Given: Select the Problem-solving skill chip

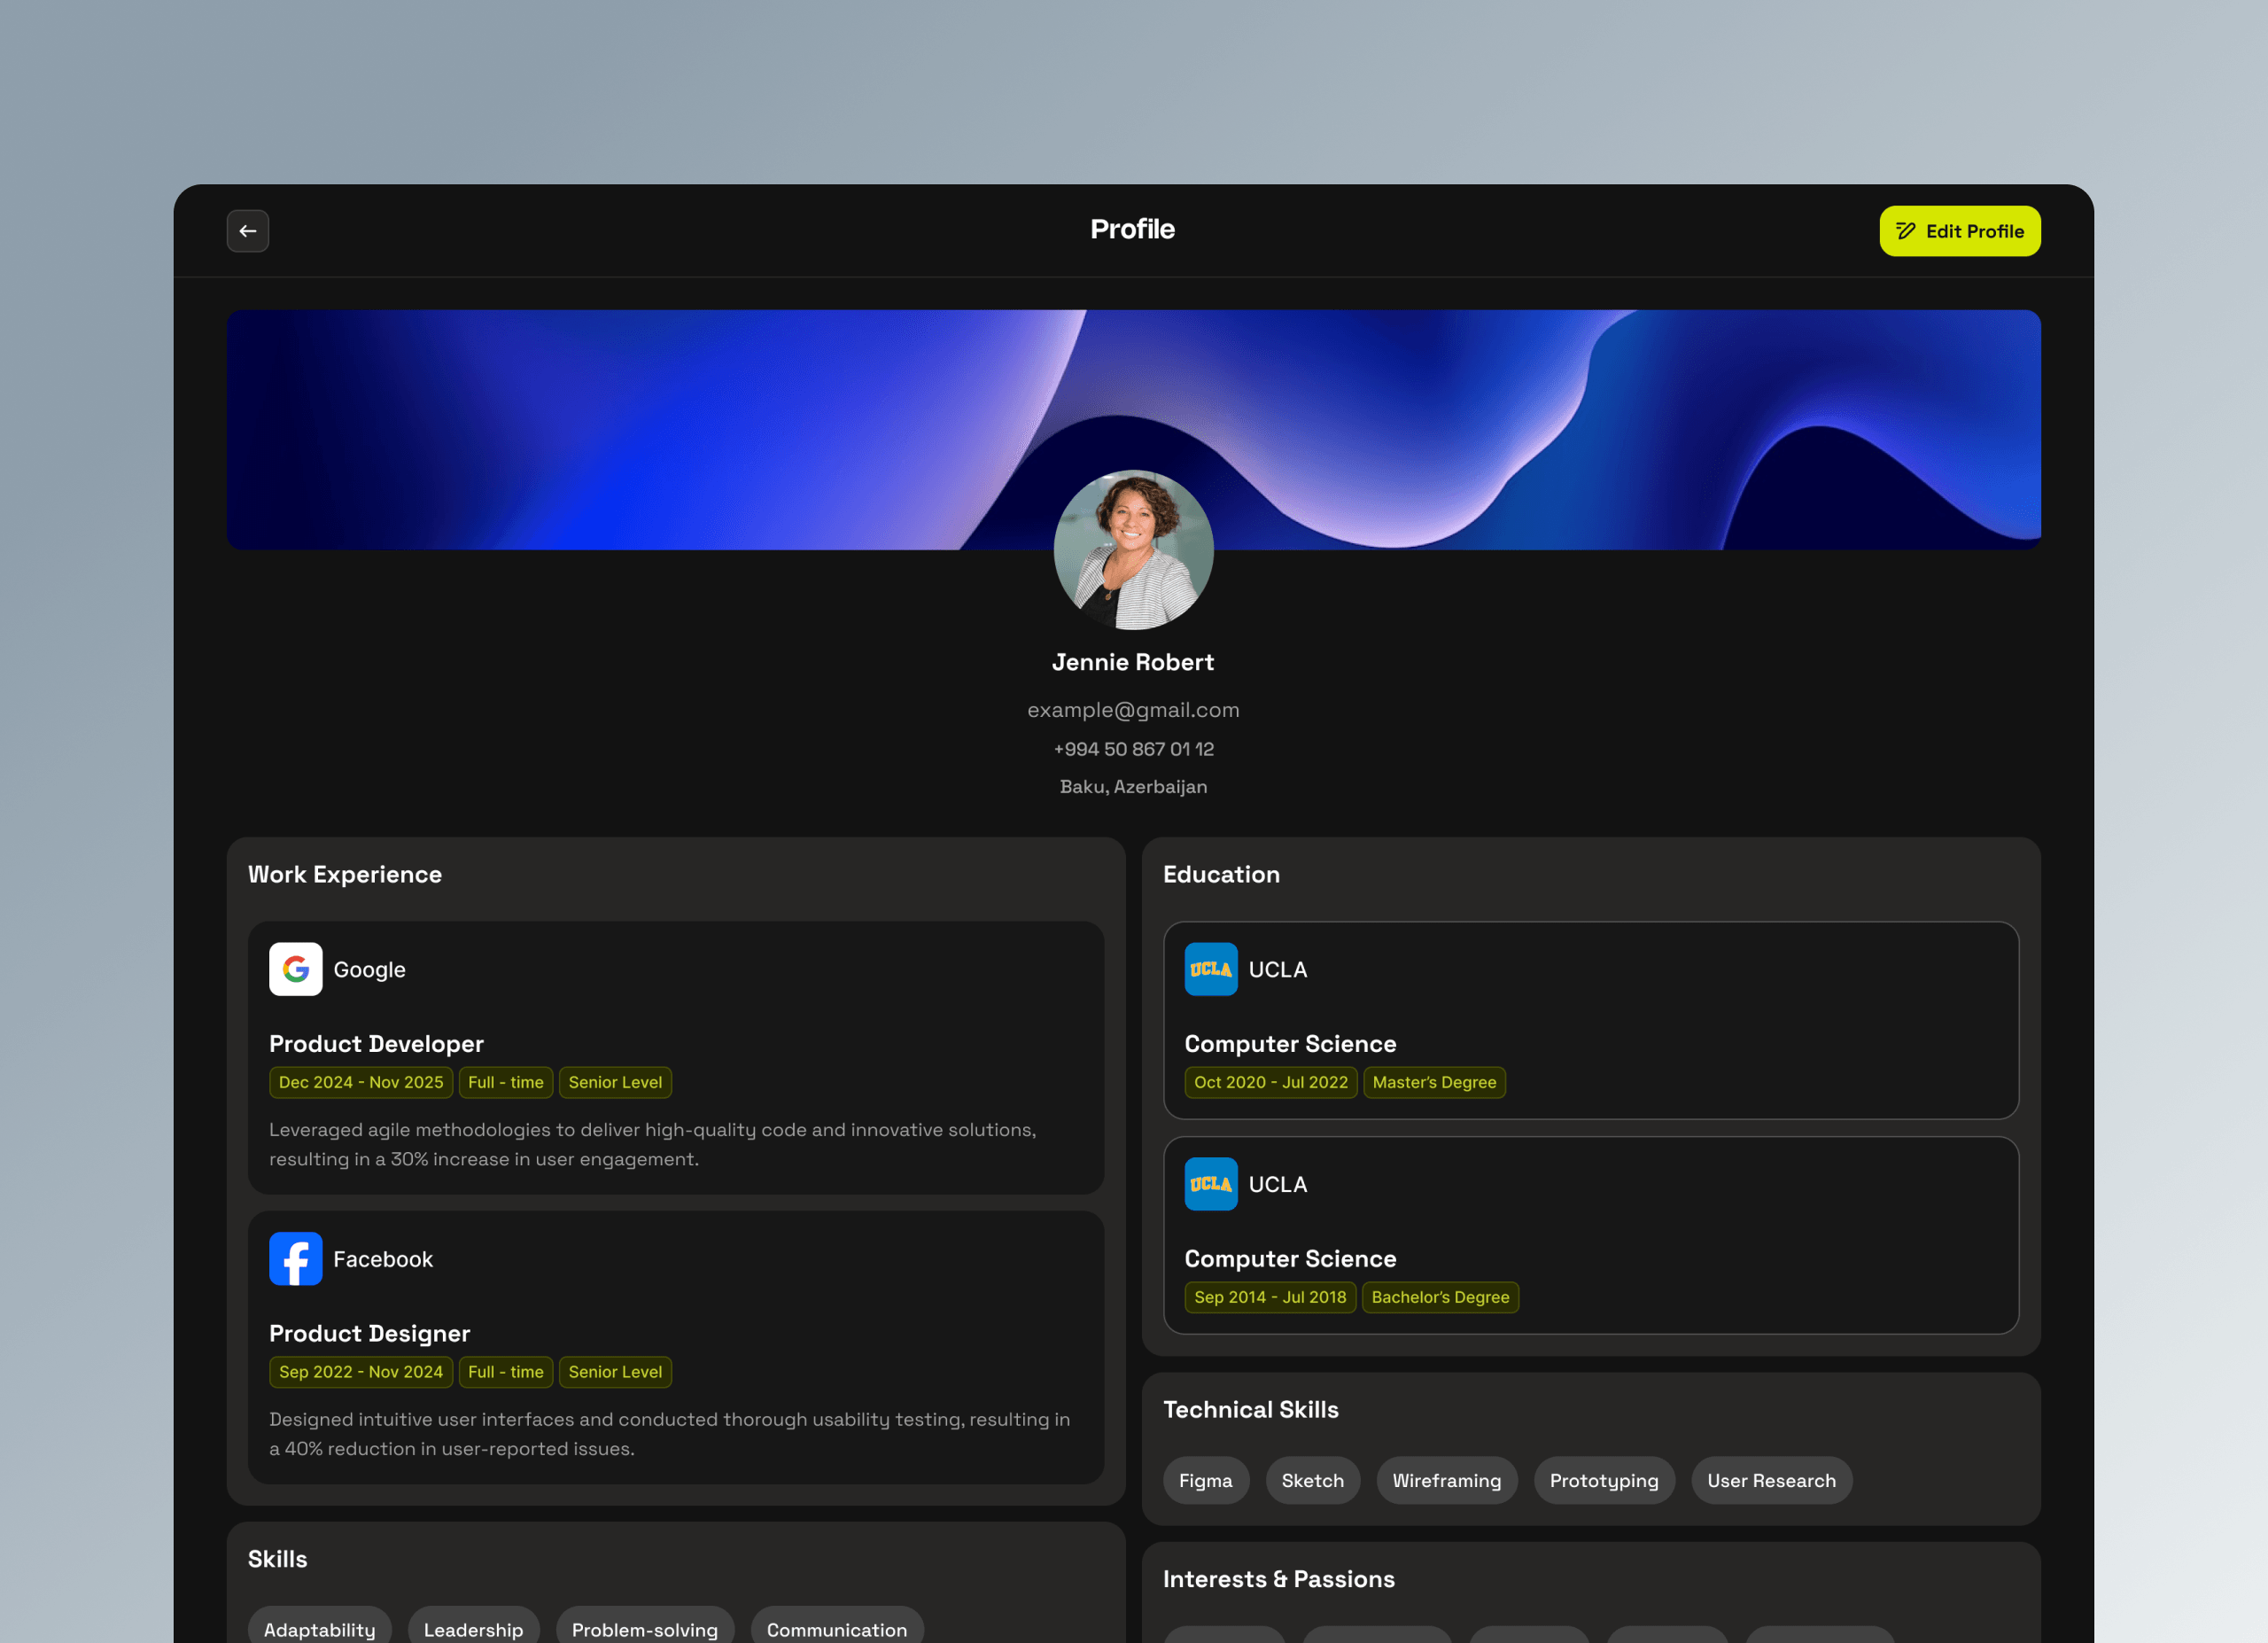Looking at the screenshot, I should click(x=645, y=1627).
